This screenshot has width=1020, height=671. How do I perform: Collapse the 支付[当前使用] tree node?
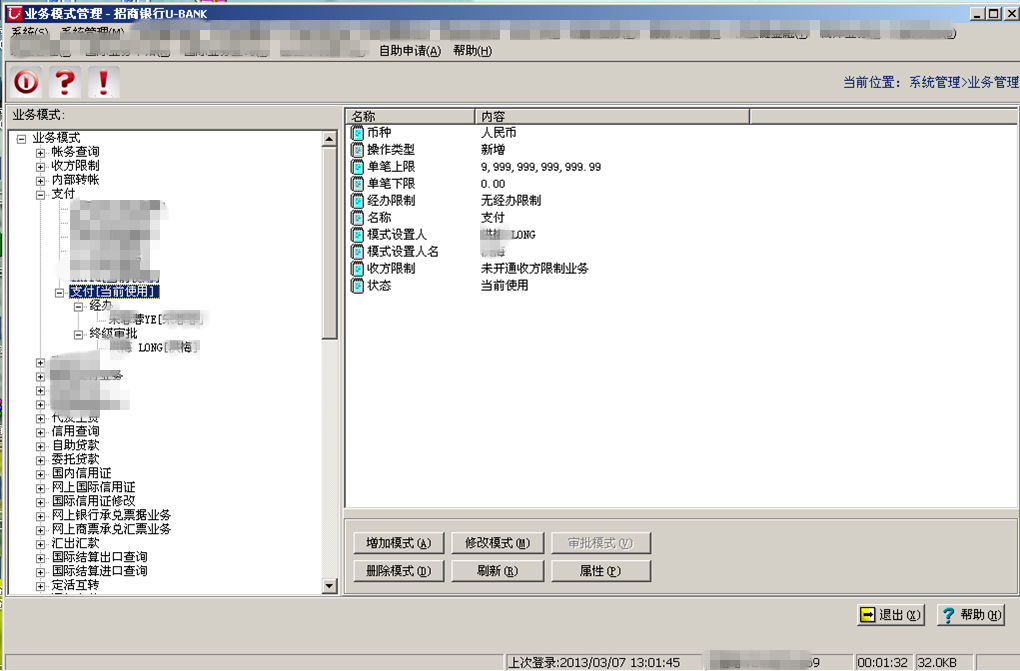pyautogui.click(x=59, y=293)
